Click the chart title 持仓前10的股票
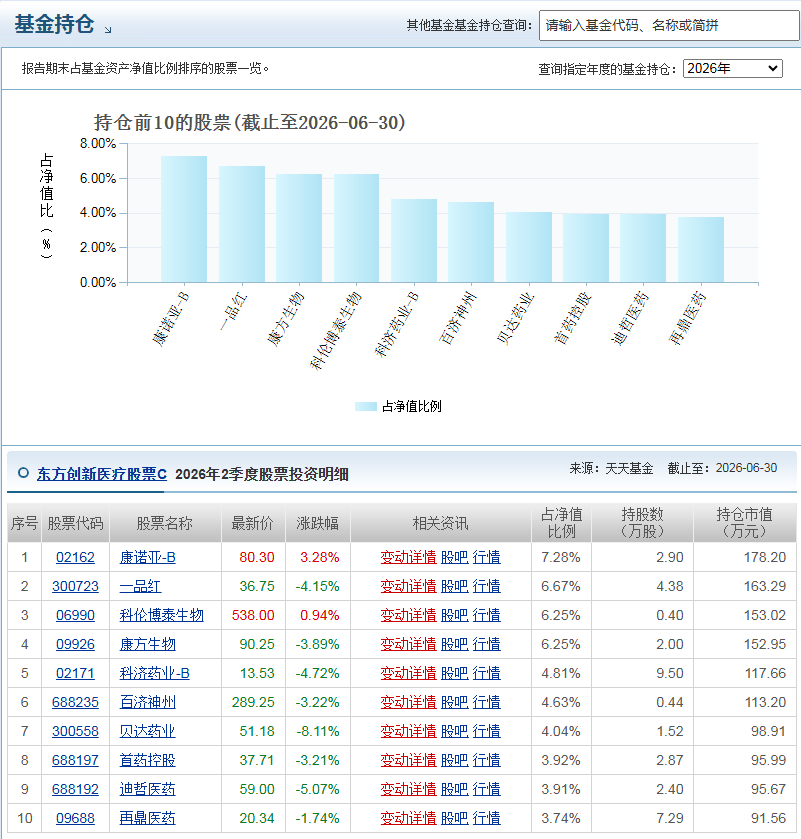The height and width of the screenshot is (839, 801). (x=249, y=123)
